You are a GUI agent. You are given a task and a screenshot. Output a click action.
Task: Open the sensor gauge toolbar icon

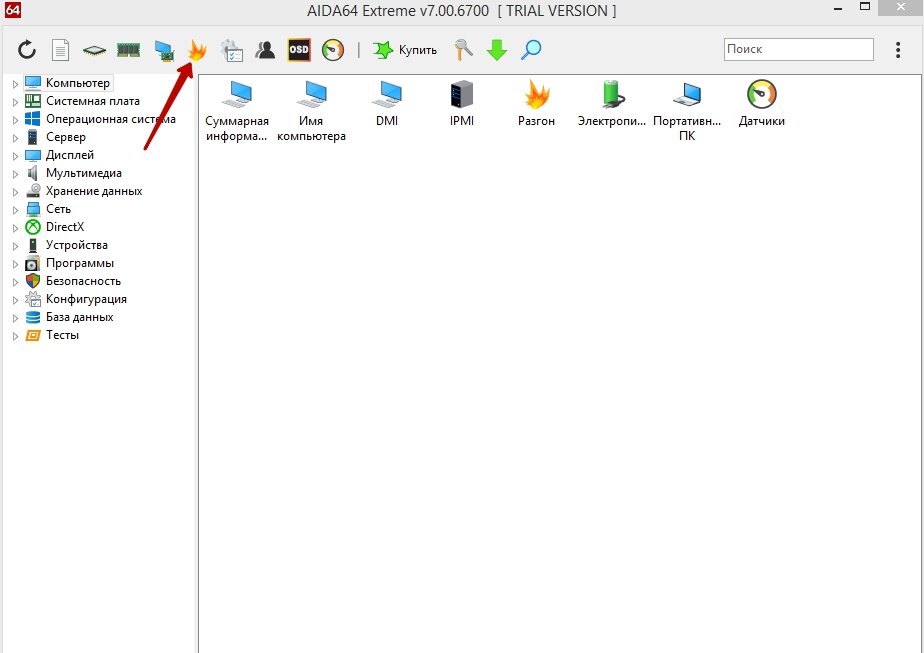click(333, 50)
